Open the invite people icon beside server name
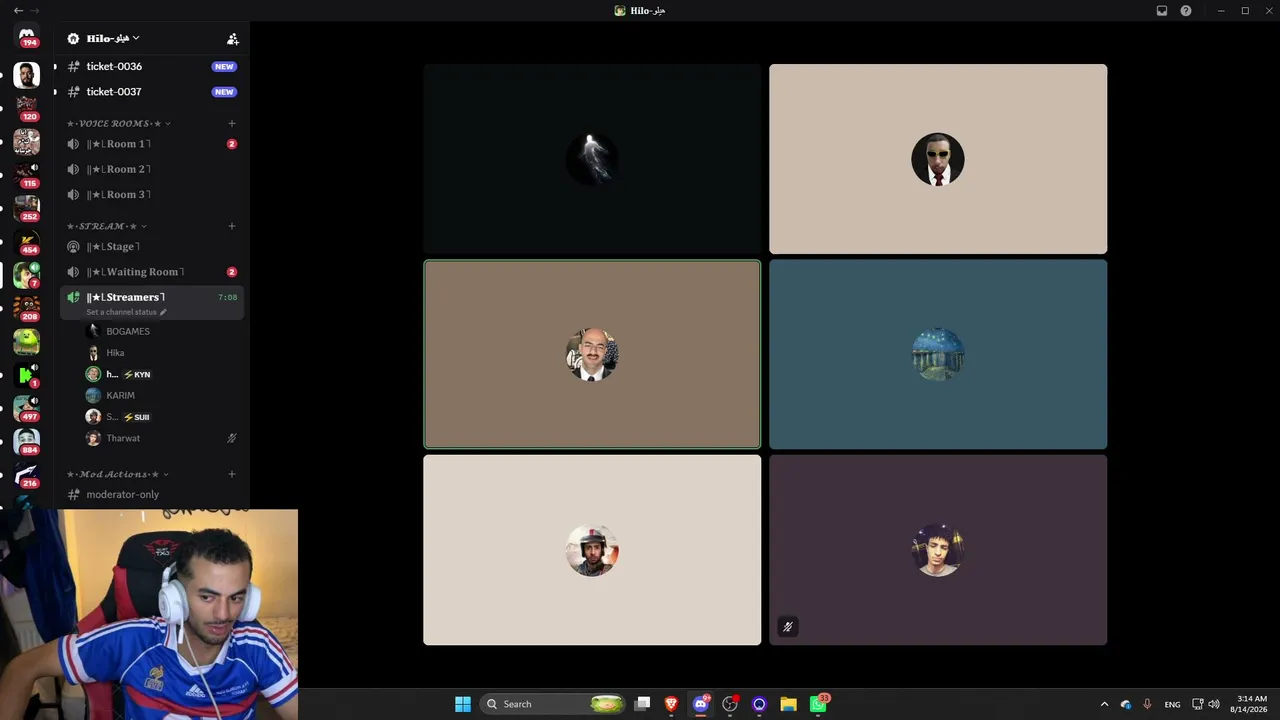 [233, 39]
